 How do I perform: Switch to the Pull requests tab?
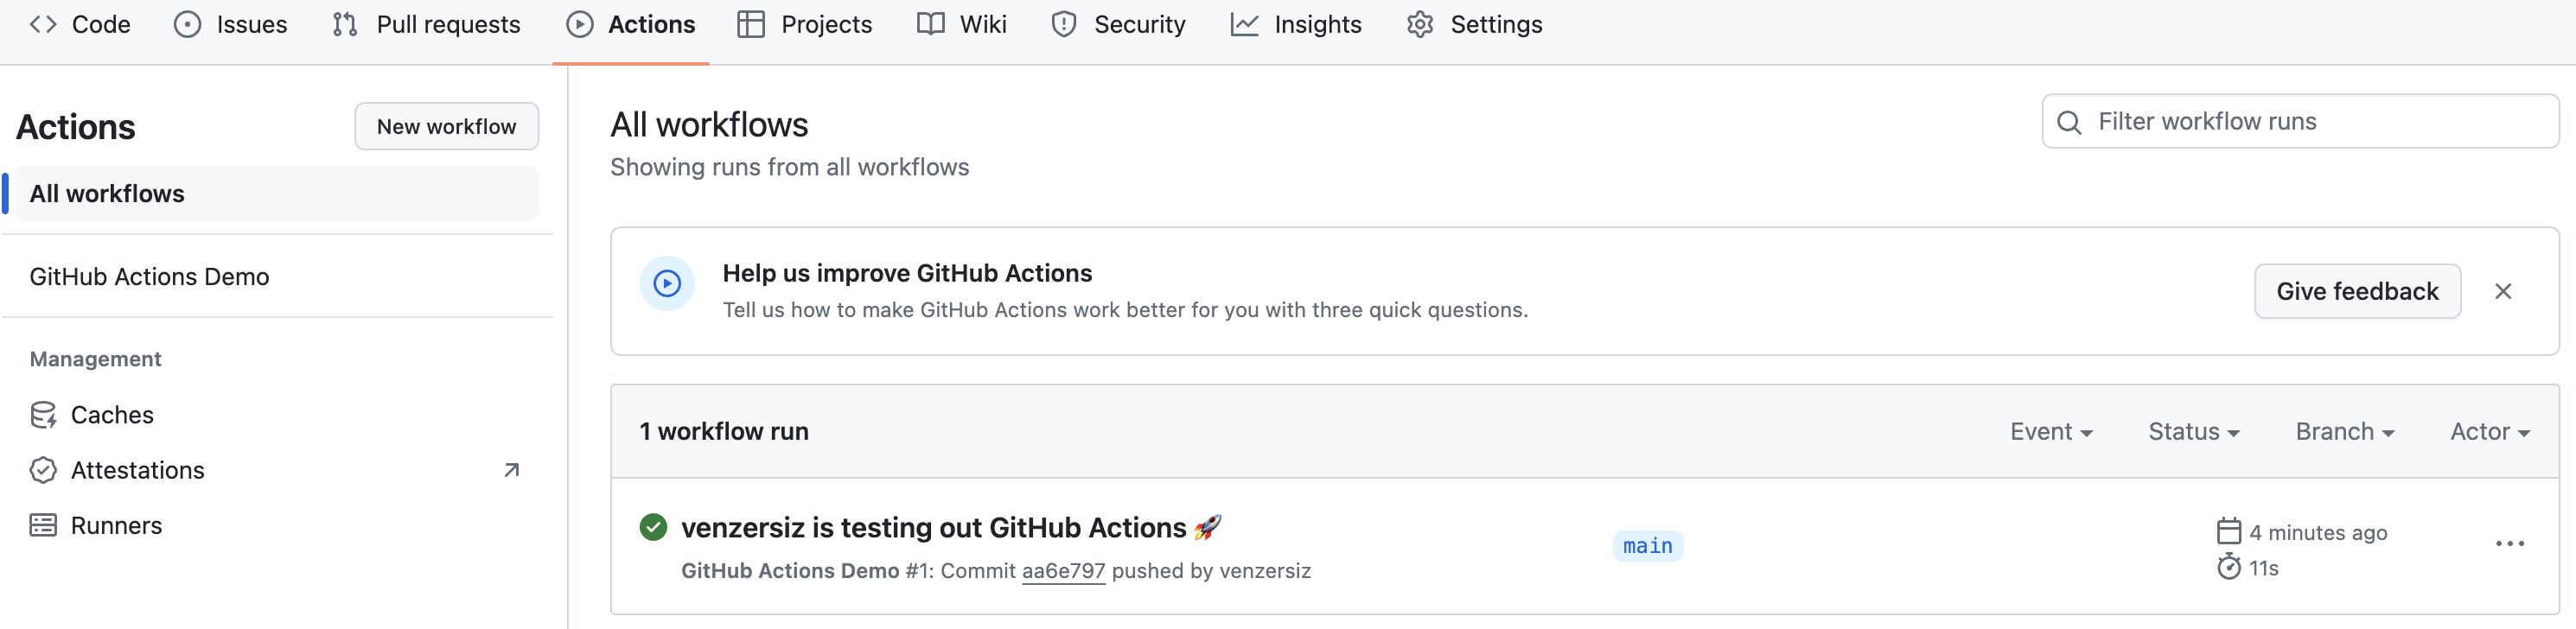pyautogui.click(x=427, y=25)
